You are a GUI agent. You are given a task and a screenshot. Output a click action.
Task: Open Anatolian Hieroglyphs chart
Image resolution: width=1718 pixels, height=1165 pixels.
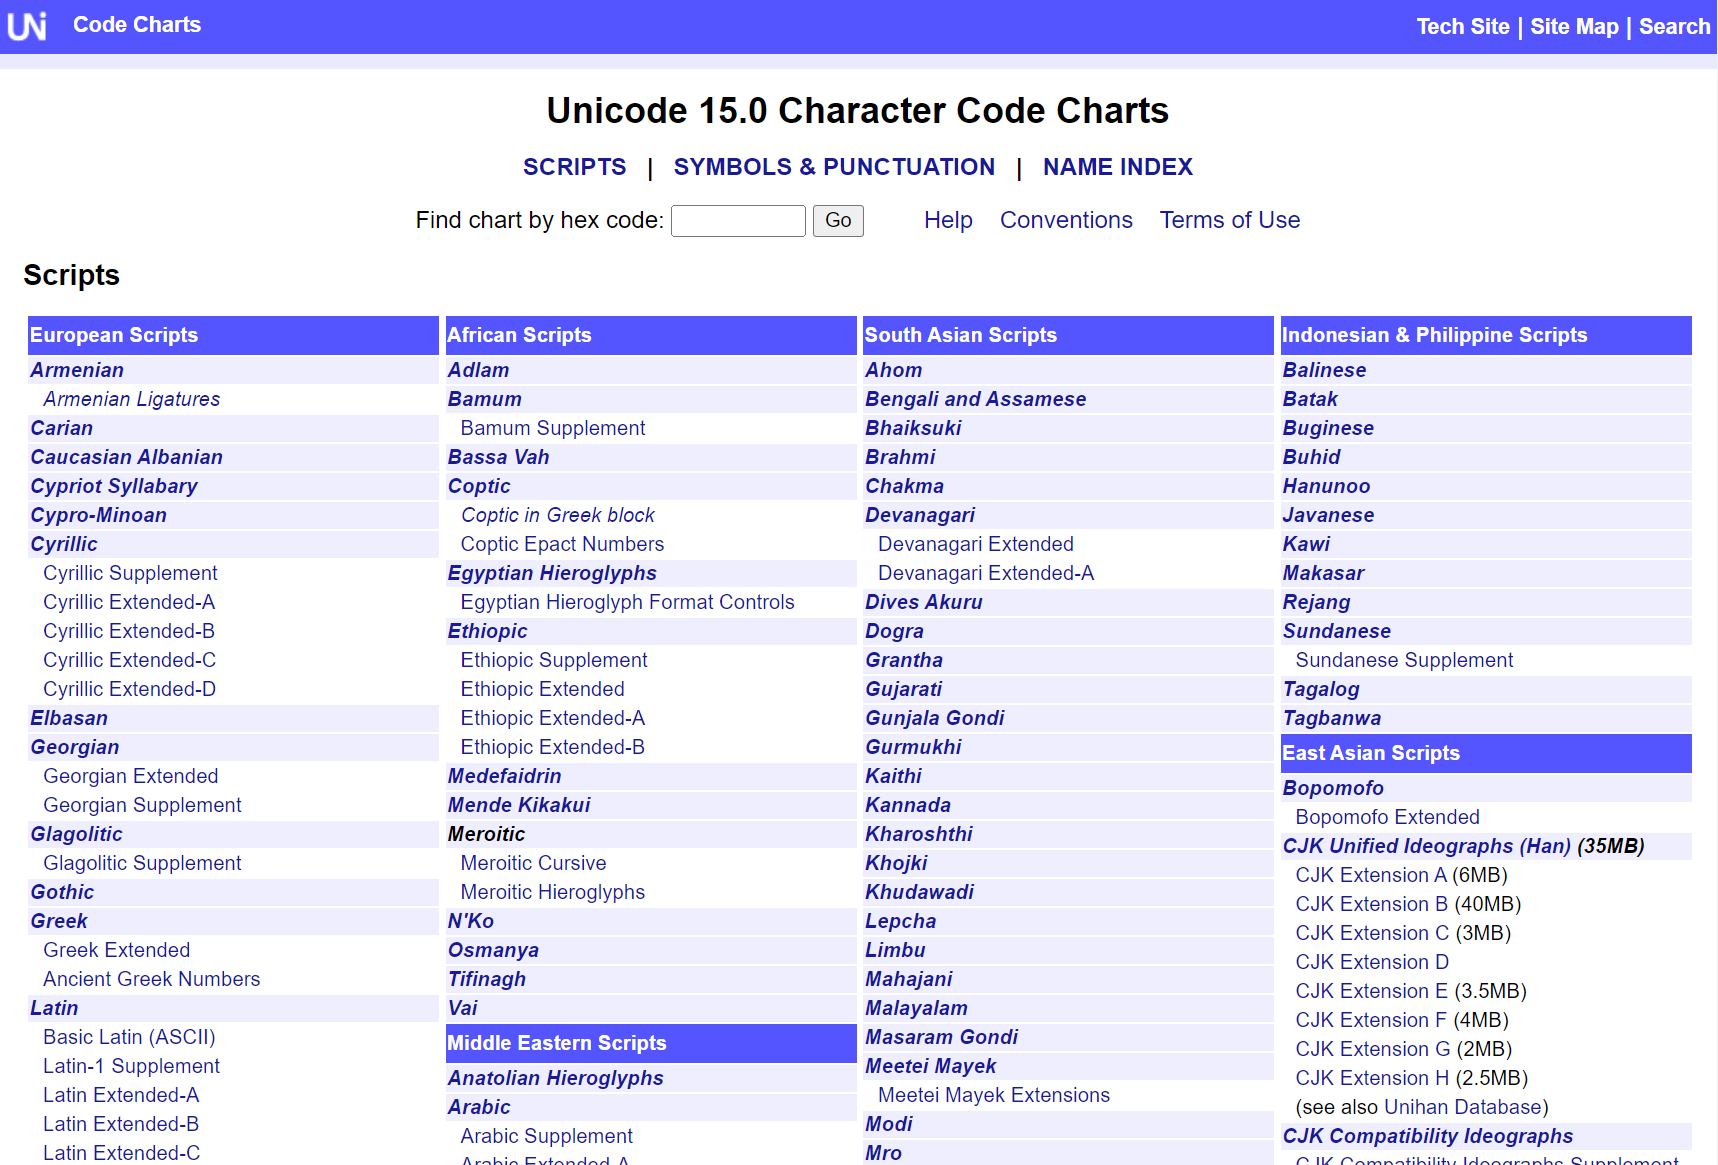pos(555,1078)
